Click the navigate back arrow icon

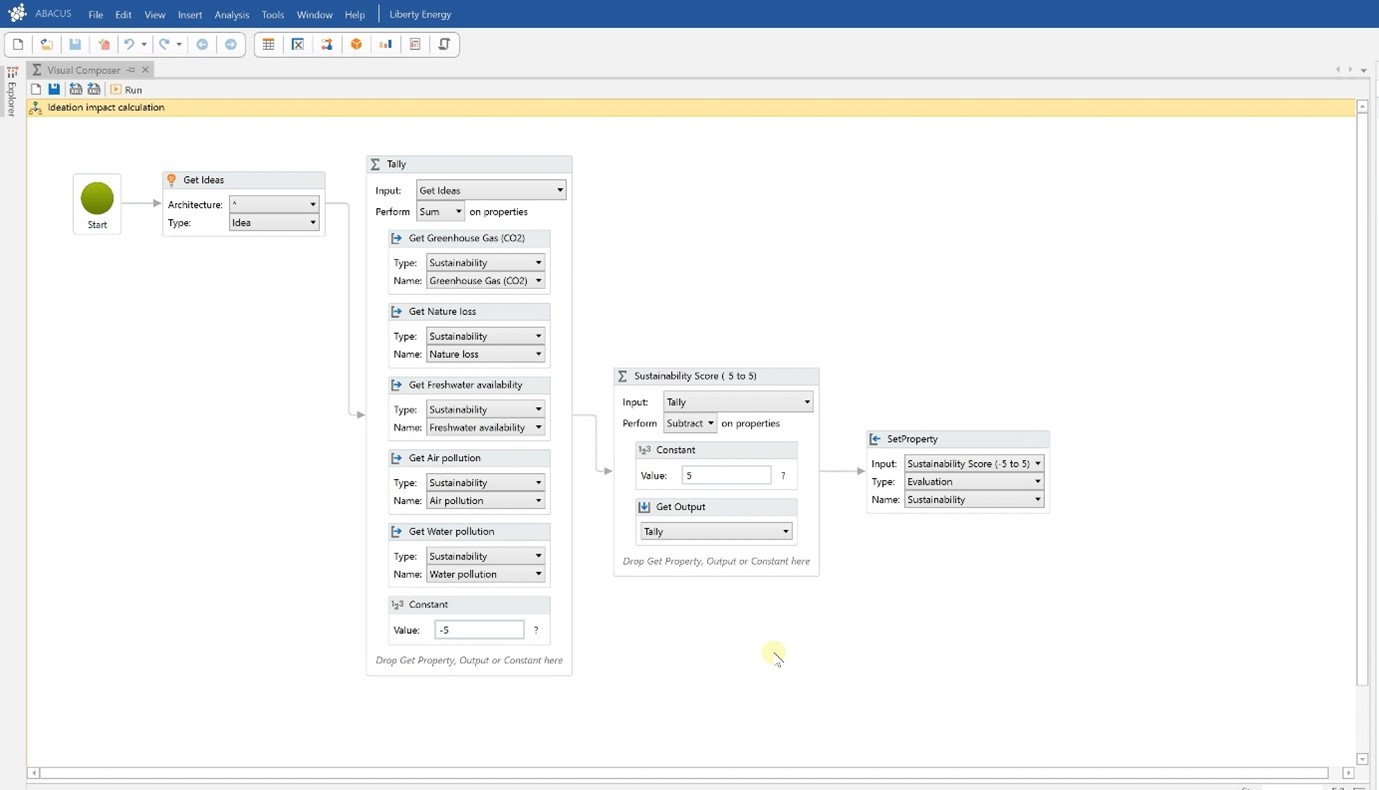(202, 44)
